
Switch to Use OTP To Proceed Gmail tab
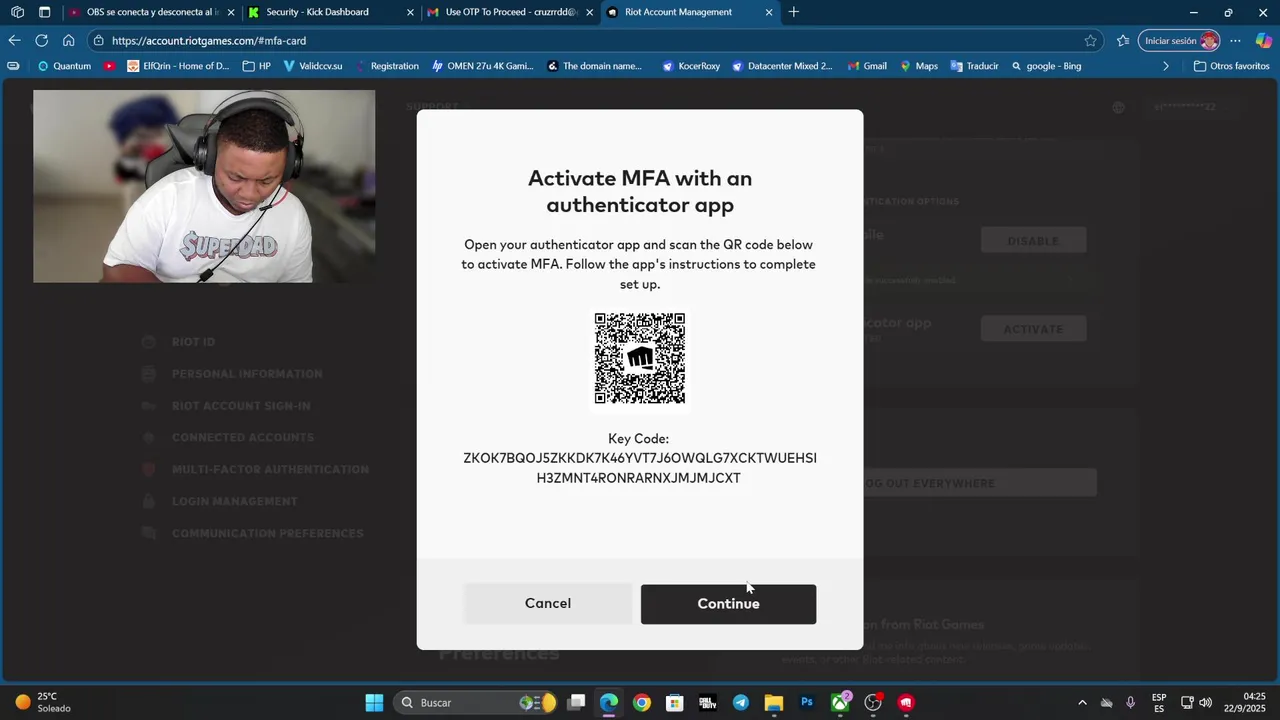[x=508, y=12]
